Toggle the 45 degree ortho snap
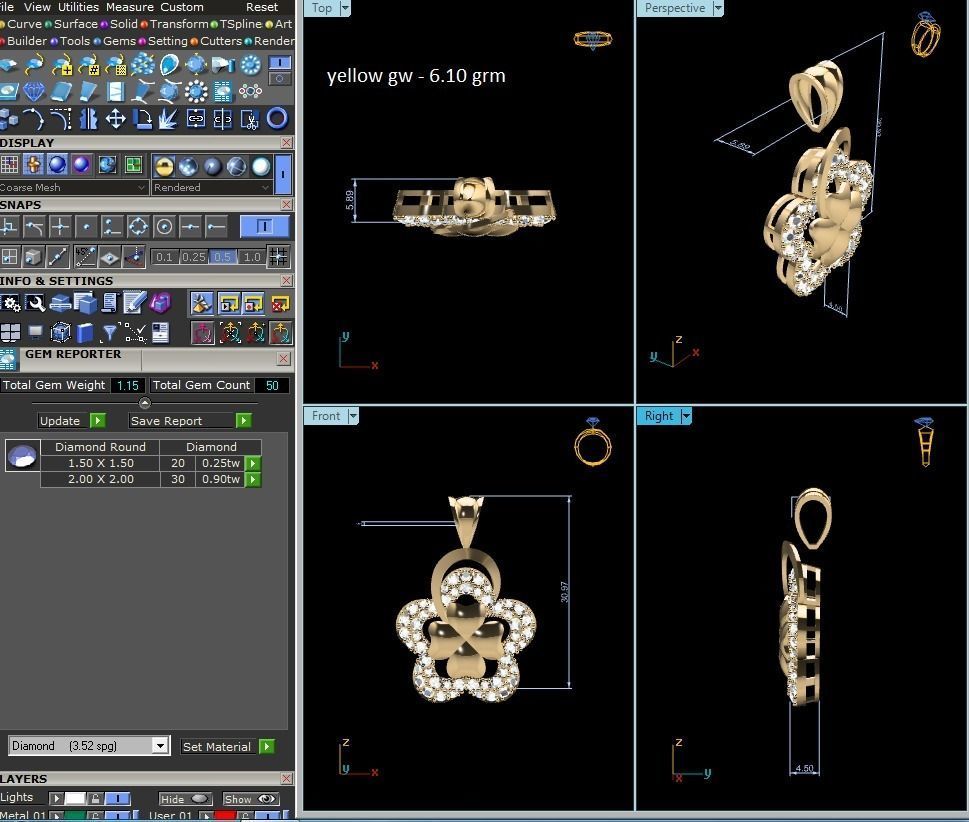The height and width of the screenshot is (822, 969). (85, 256)
